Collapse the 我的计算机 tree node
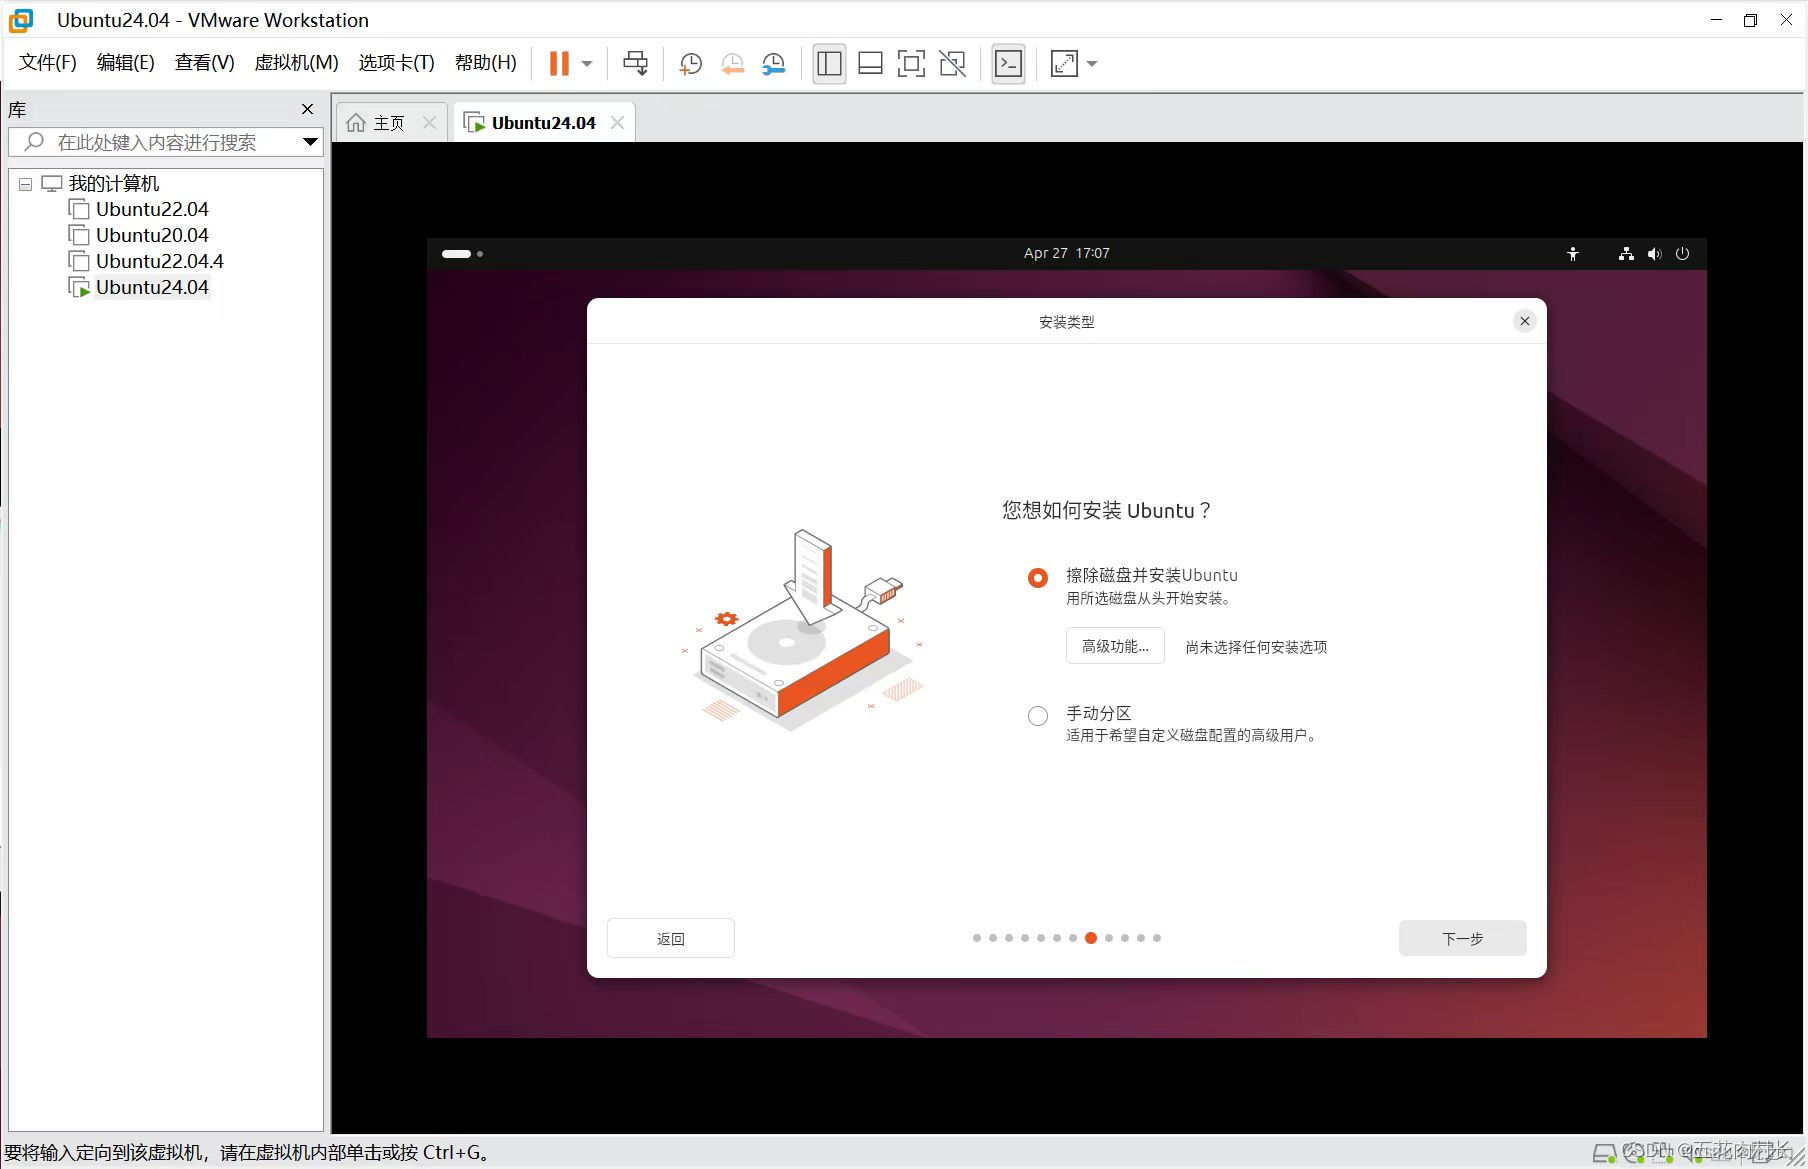Screen dimensions: 1808x1169 [x=25, y=183]
